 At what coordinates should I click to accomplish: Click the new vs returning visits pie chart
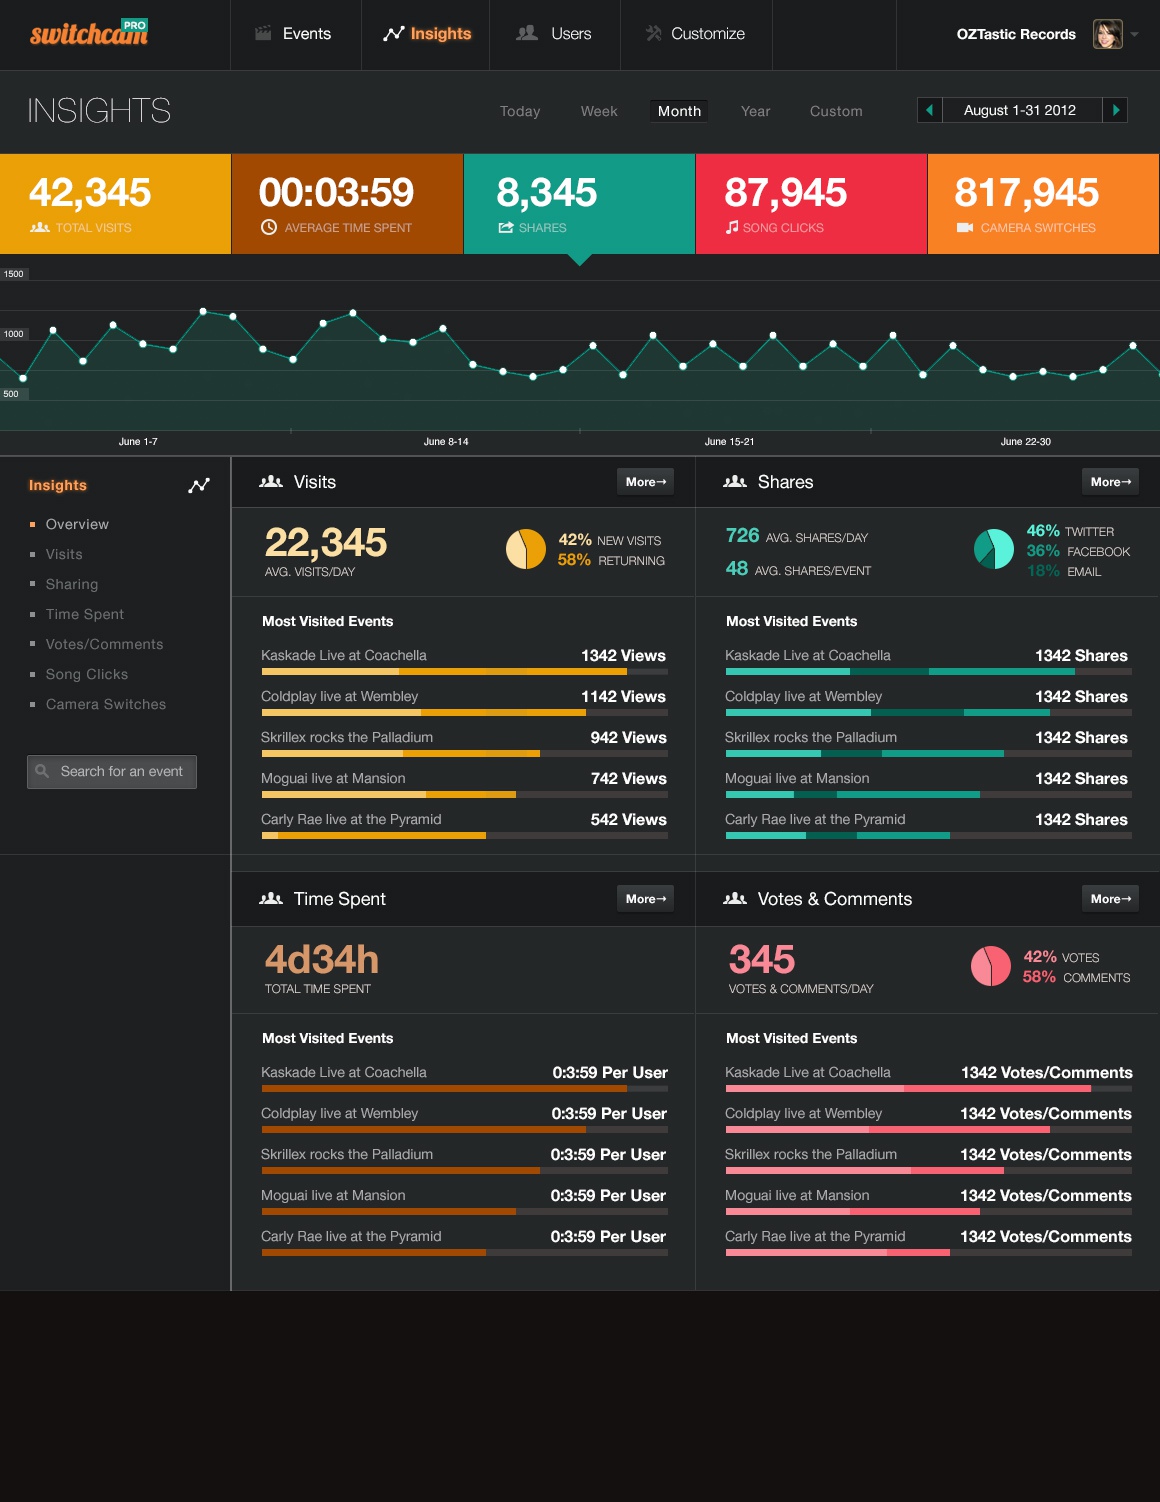[525, 549]
